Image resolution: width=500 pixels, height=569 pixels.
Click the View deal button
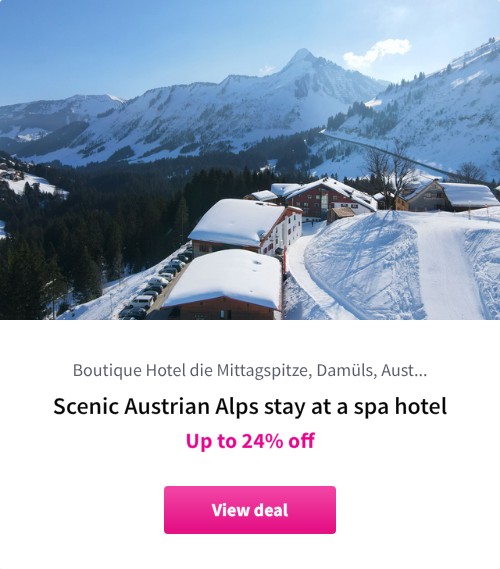click(x=250, y=510)
